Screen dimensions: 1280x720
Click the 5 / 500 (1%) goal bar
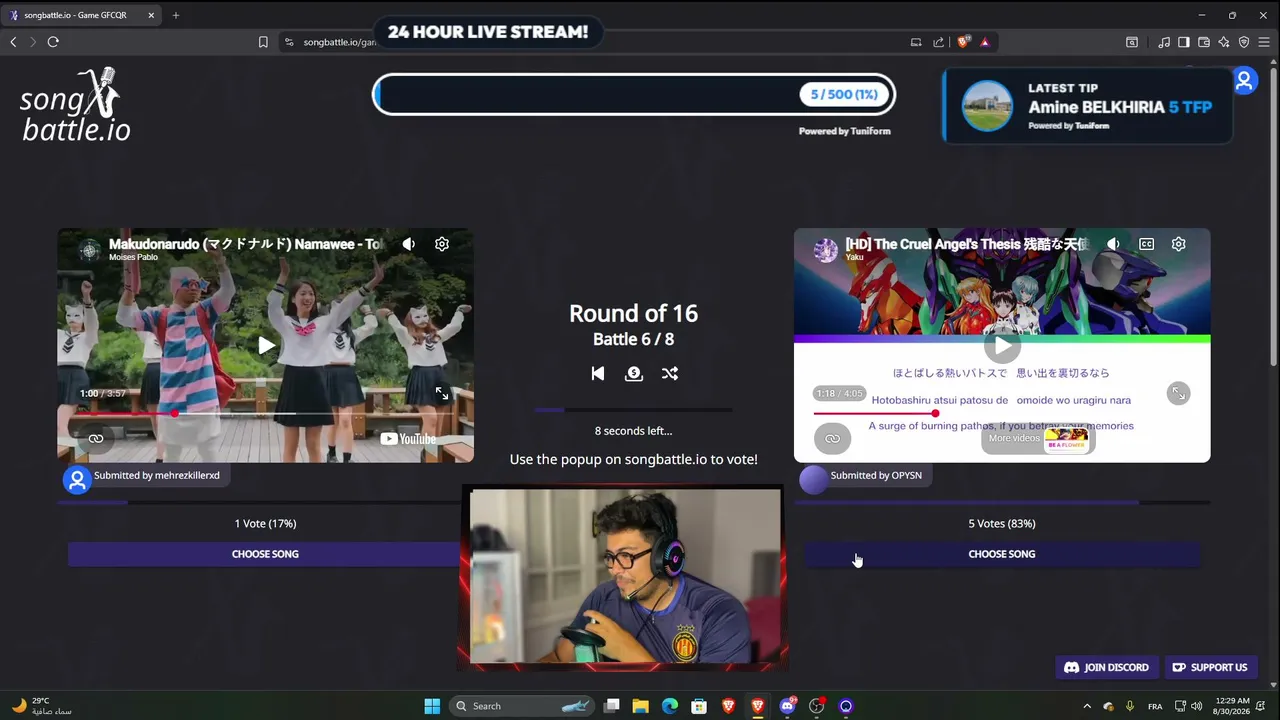(x=634, y=95)
